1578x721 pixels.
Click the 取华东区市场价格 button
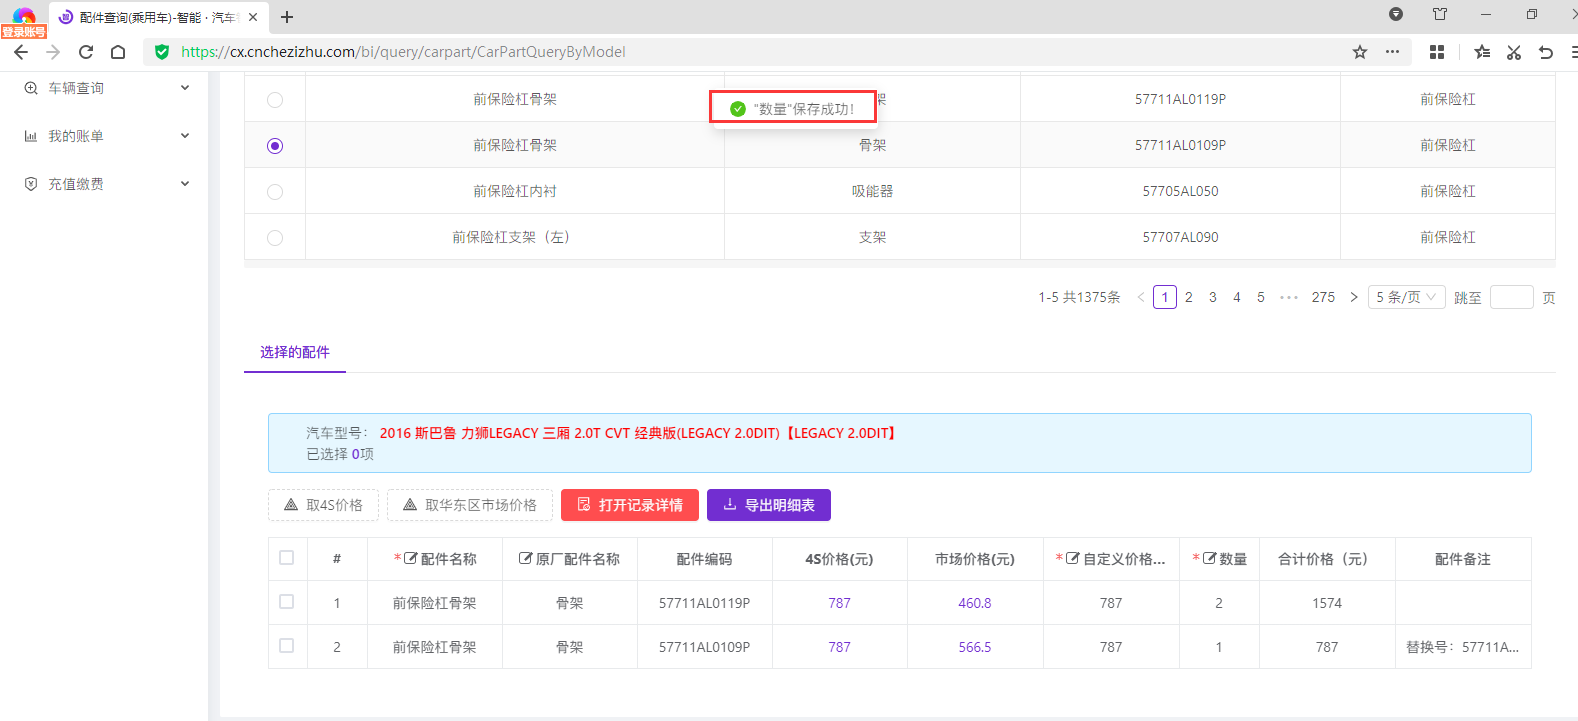pyautogui.click(x=470, y=505)
